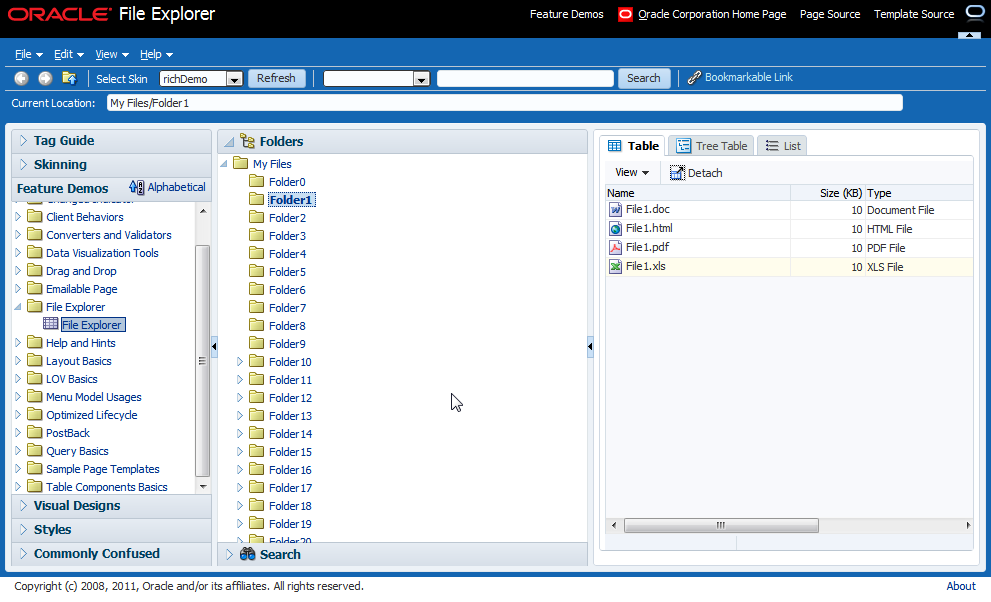Collapse the File Explorer tree node
This screenshot has height=602, width=991.
18,306
